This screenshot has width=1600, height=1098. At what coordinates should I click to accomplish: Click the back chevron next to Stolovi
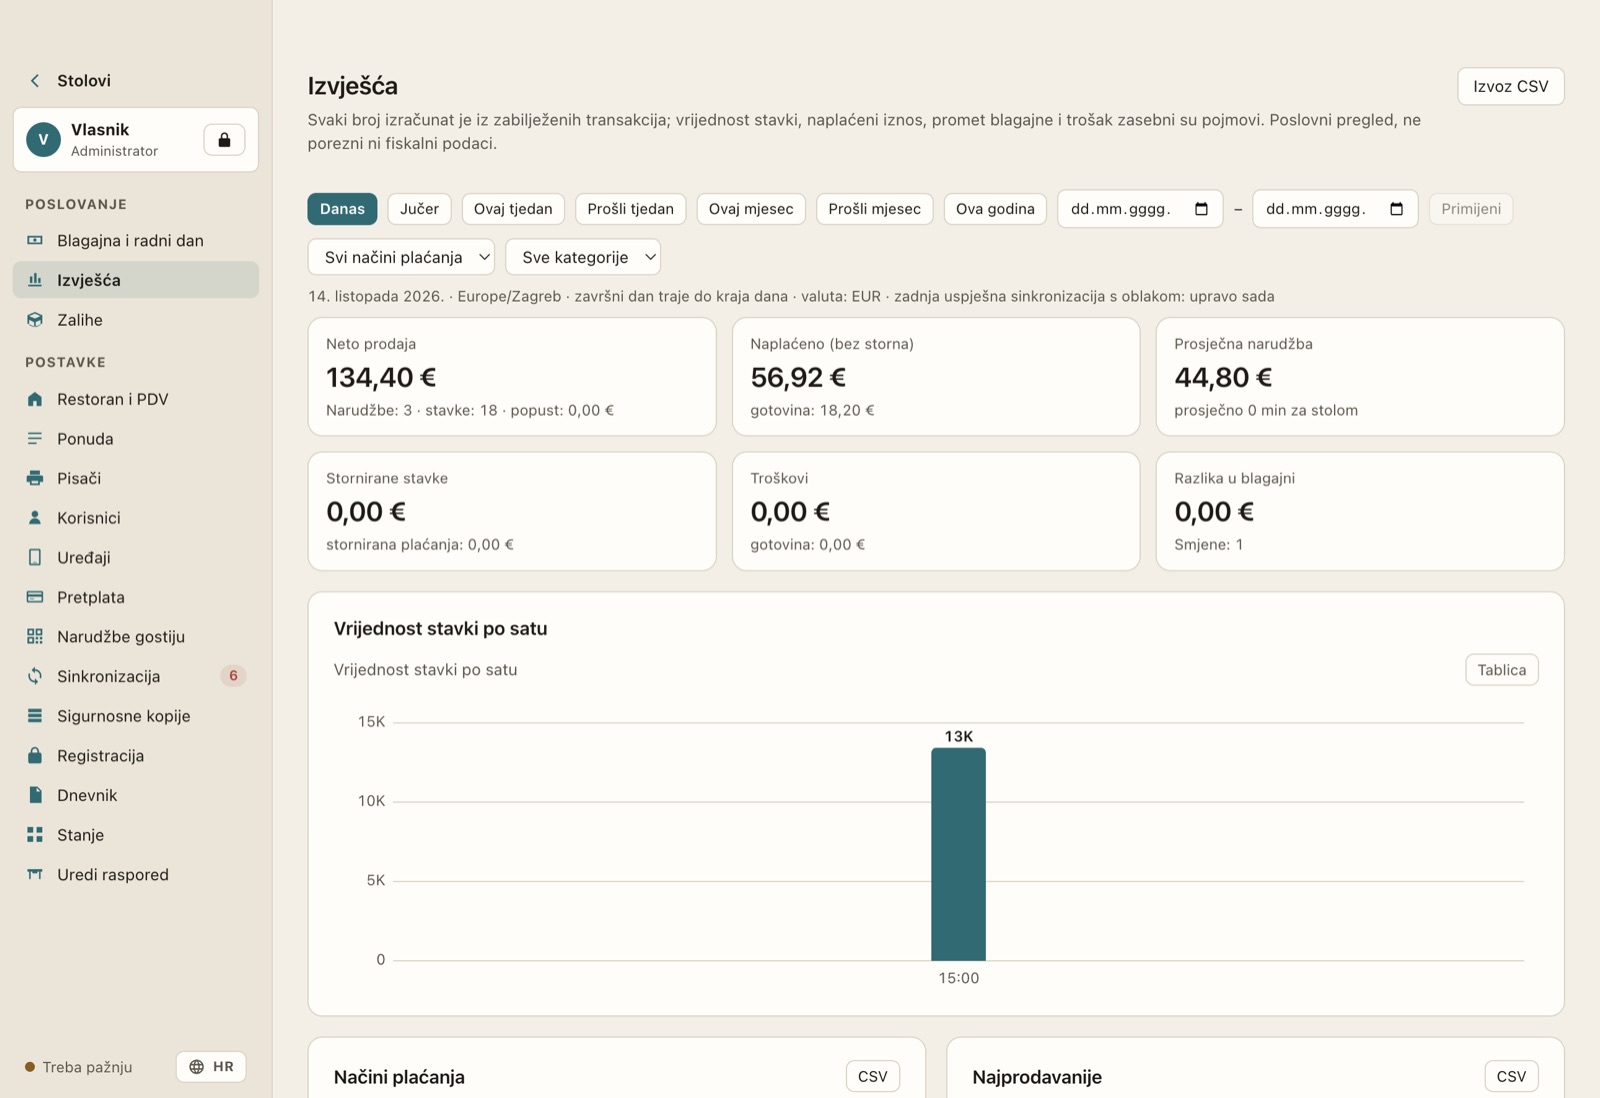[35, 81]
